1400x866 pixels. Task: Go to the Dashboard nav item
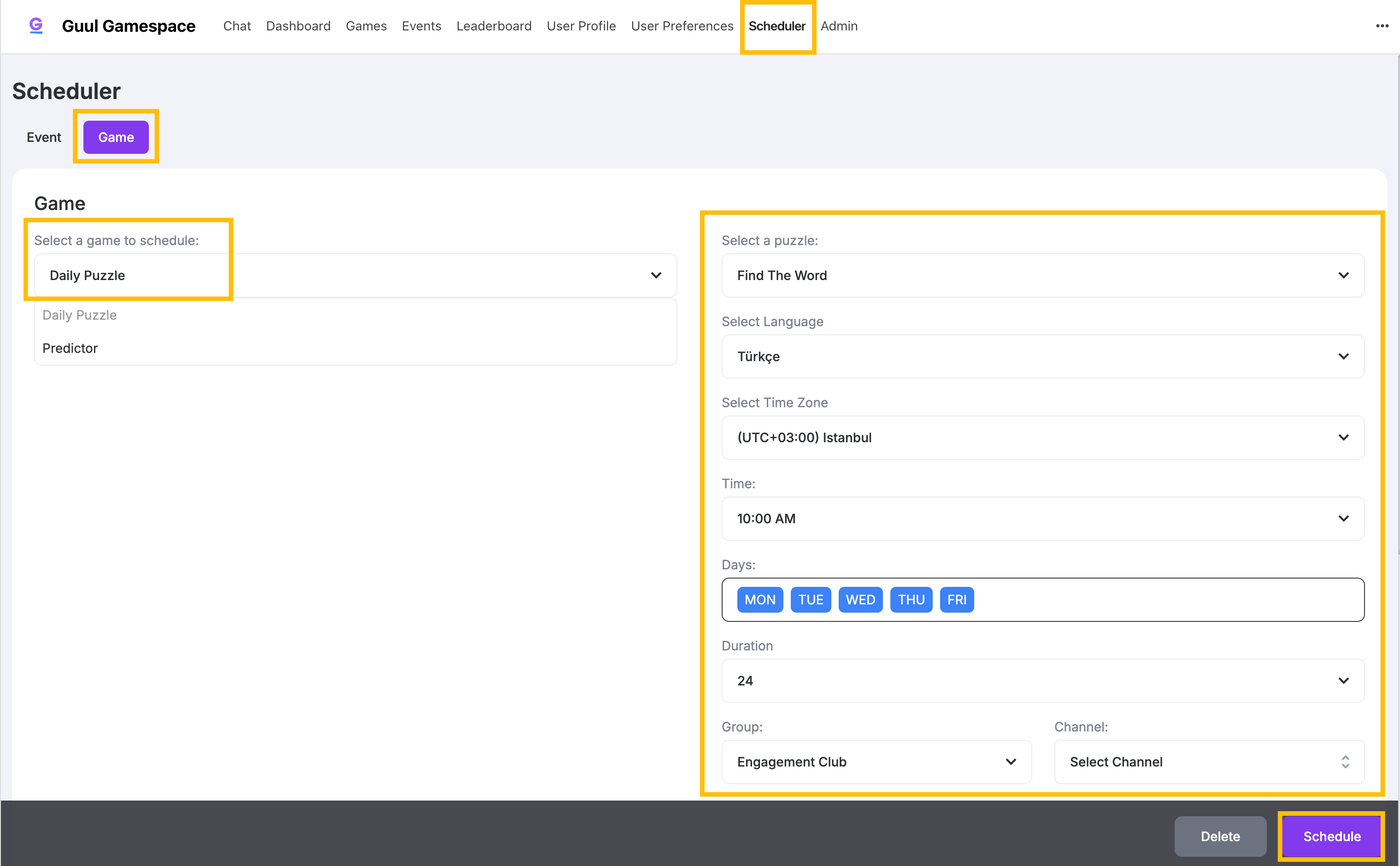[298, 26]
